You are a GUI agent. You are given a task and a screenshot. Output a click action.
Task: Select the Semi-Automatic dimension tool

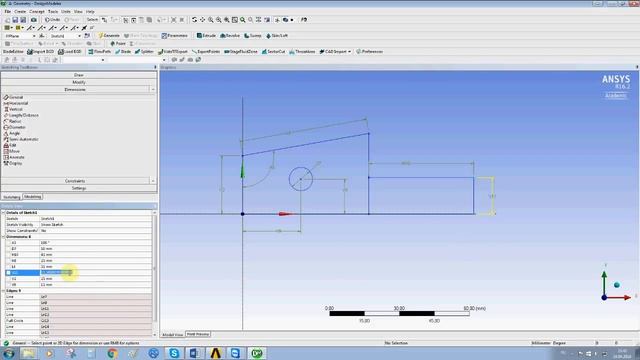[x=21, y=139]
